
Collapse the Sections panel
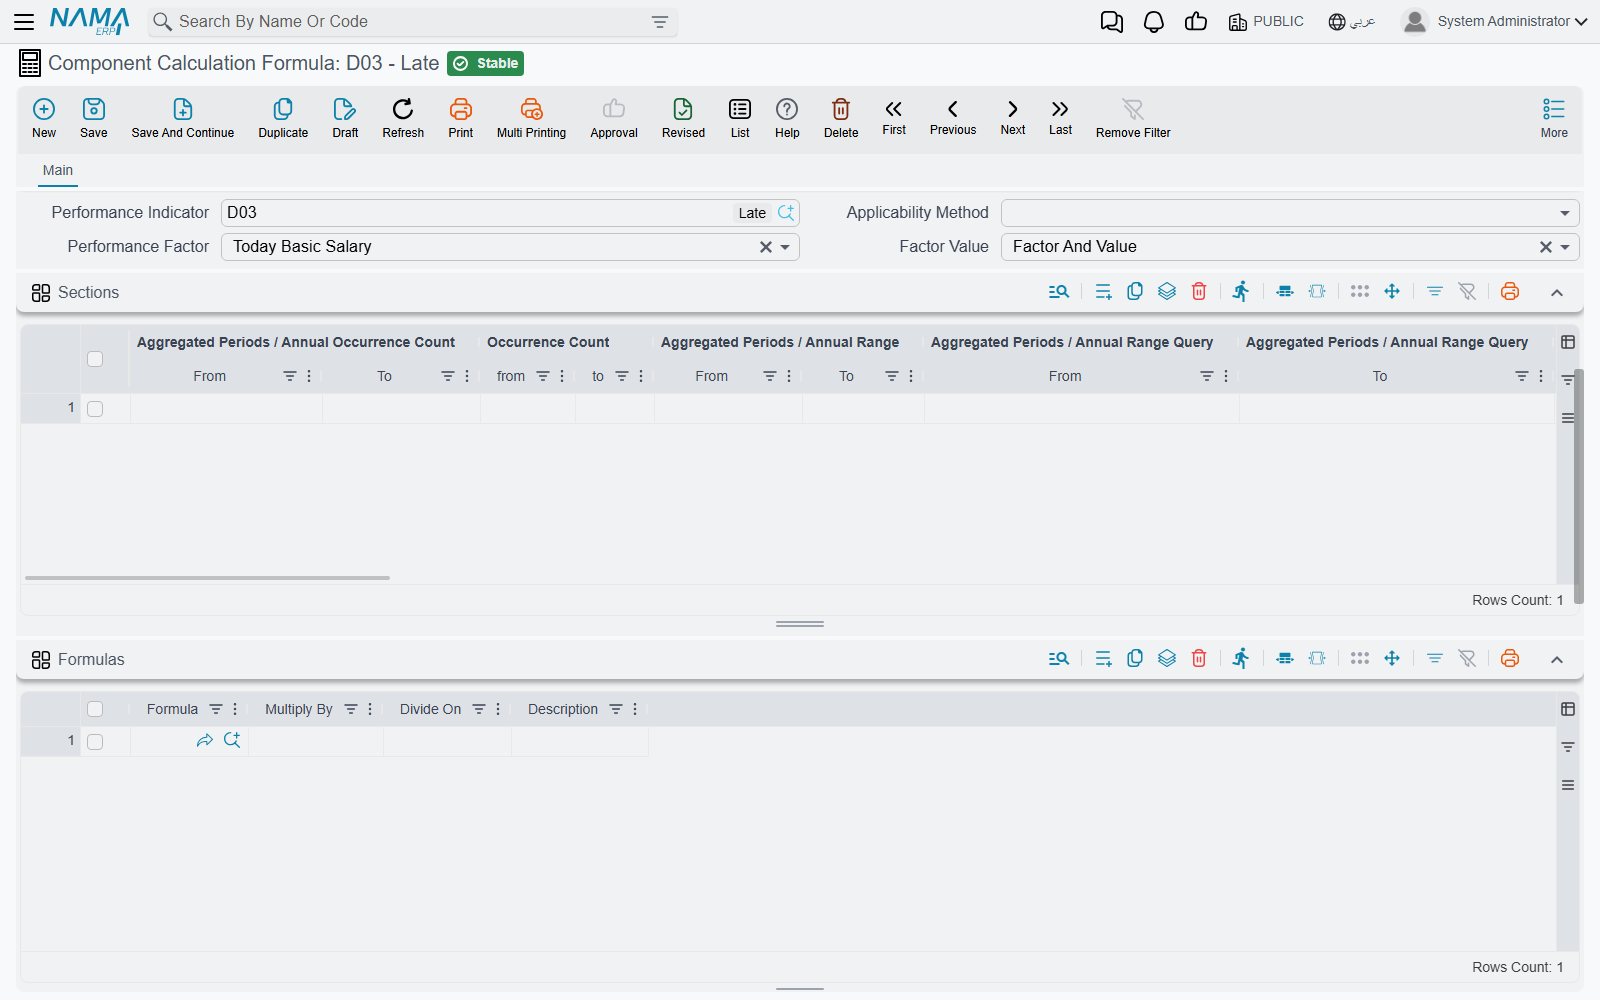click(x=1557, y=293)
